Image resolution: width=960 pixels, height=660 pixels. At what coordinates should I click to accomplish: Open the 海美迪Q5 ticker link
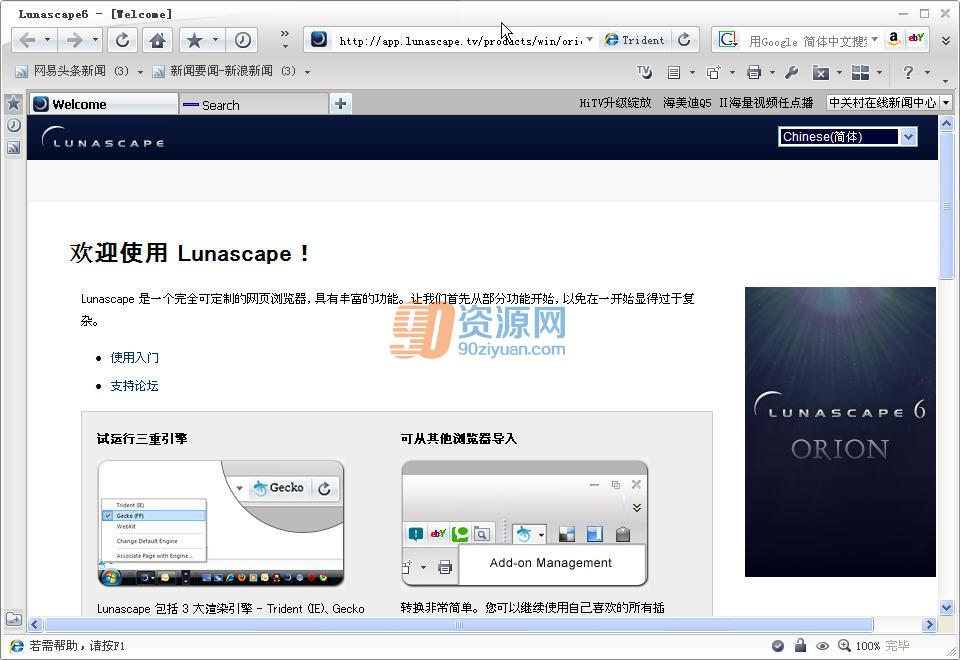(687, 103)
